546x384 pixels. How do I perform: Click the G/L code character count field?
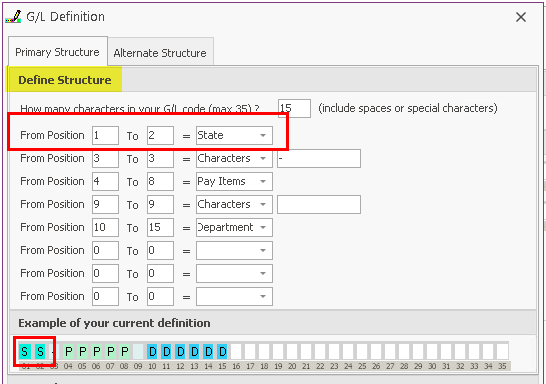[x=294, y=108]
